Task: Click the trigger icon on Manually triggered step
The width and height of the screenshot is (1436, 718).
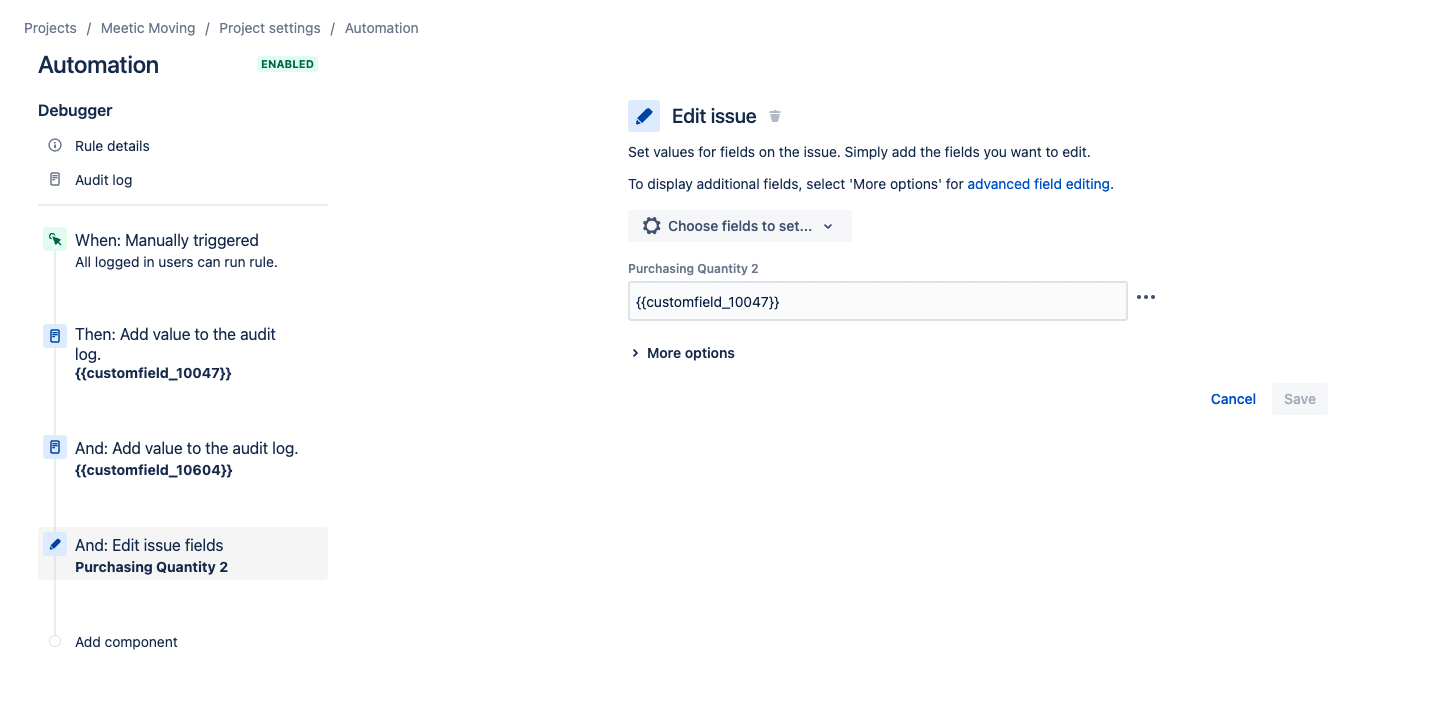Action: [x=55, y=239]
